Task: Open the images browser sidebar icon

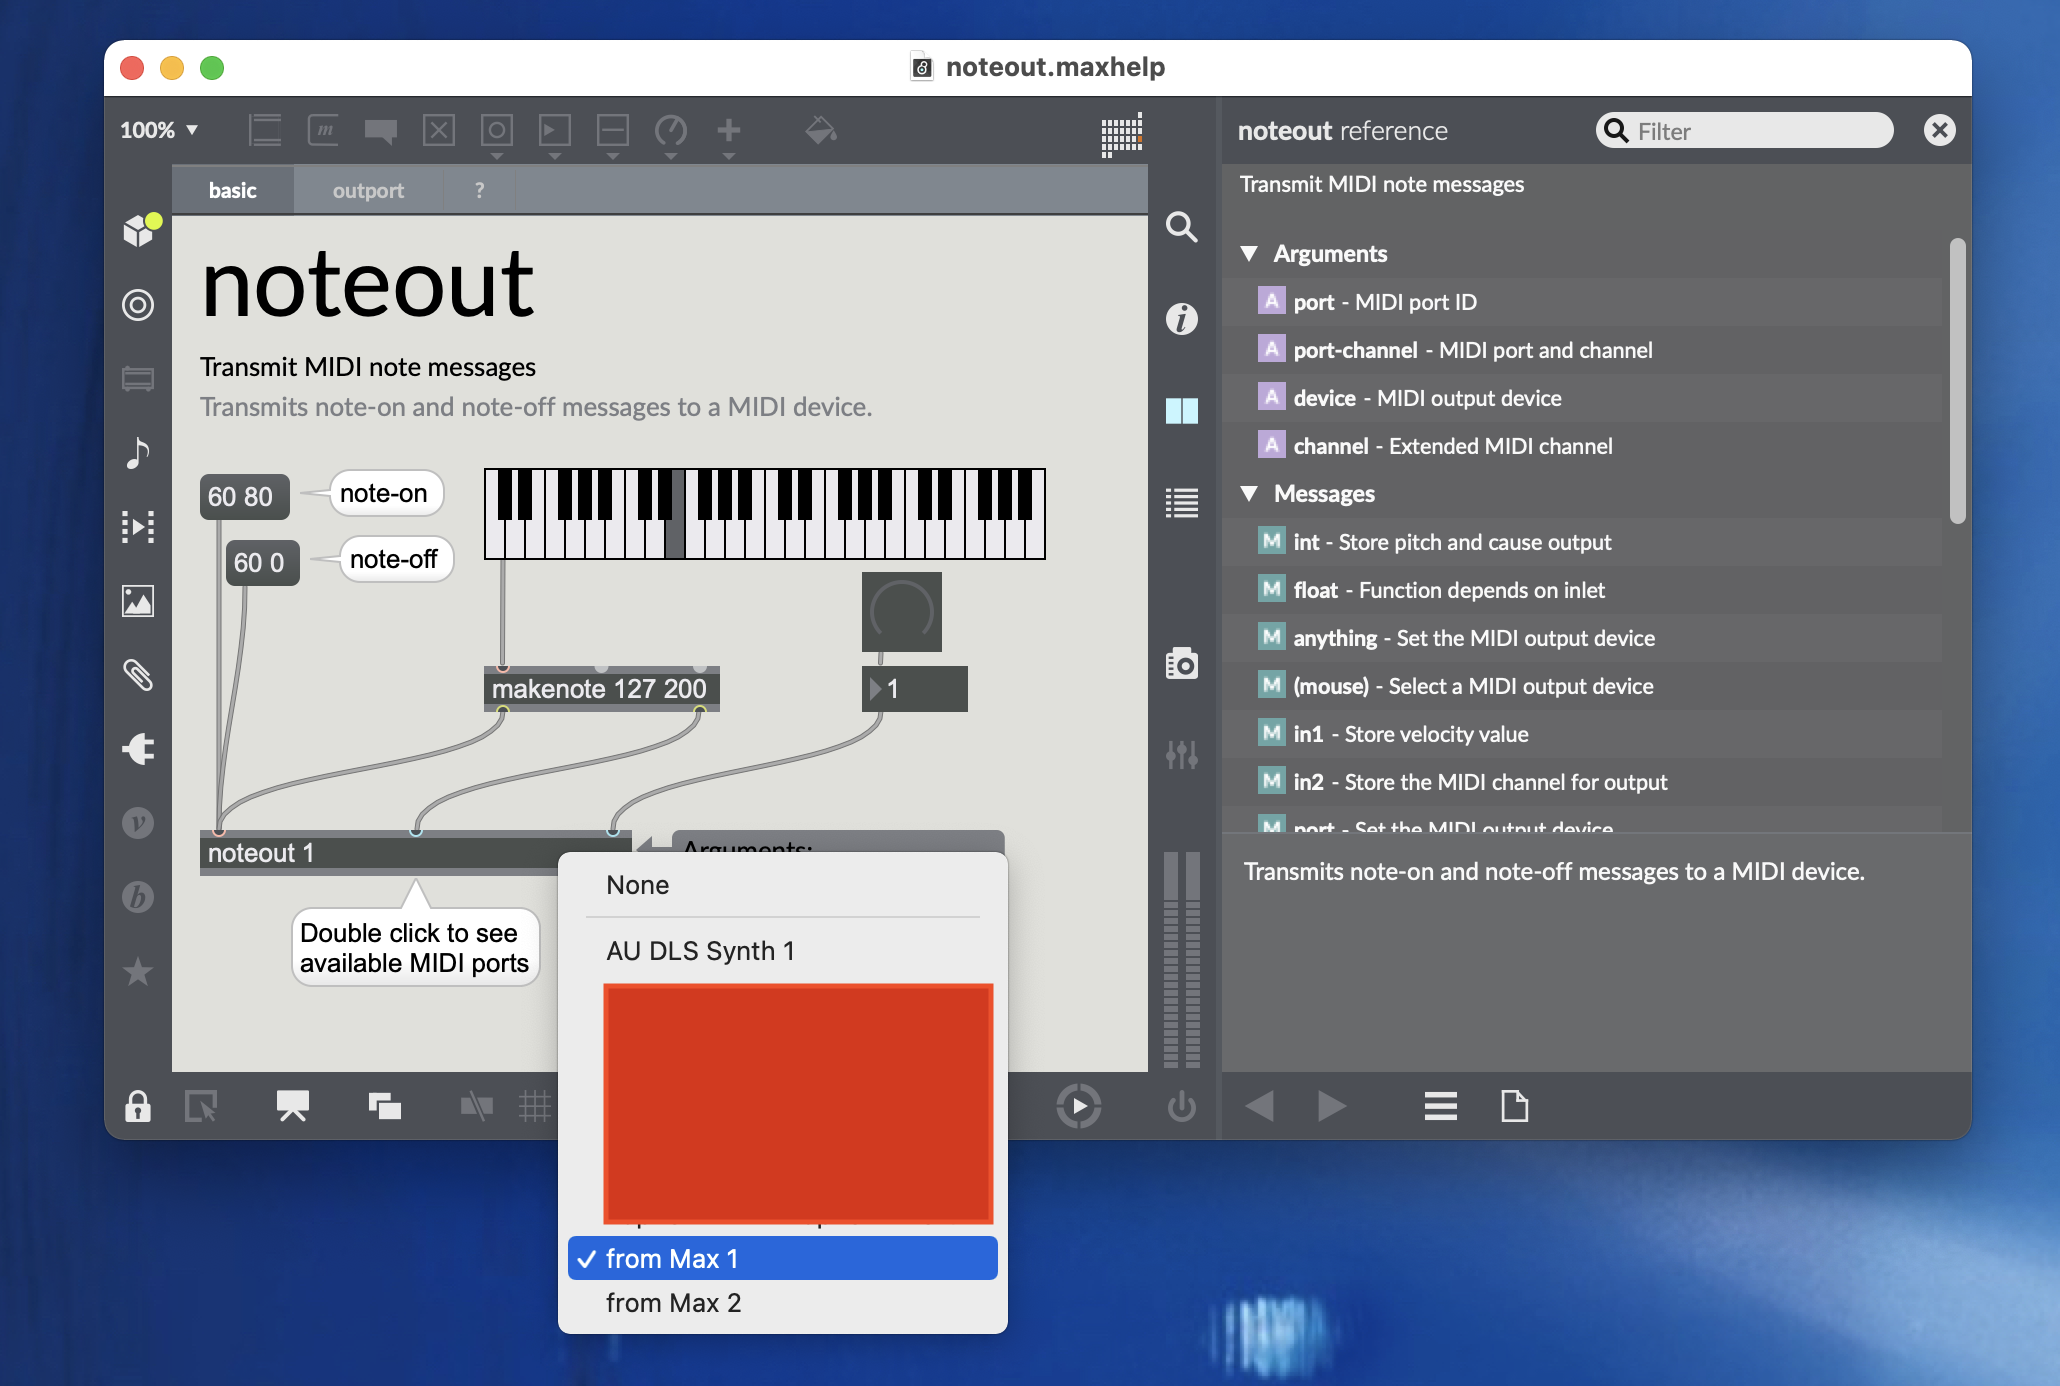Action: tap(138, 601)
